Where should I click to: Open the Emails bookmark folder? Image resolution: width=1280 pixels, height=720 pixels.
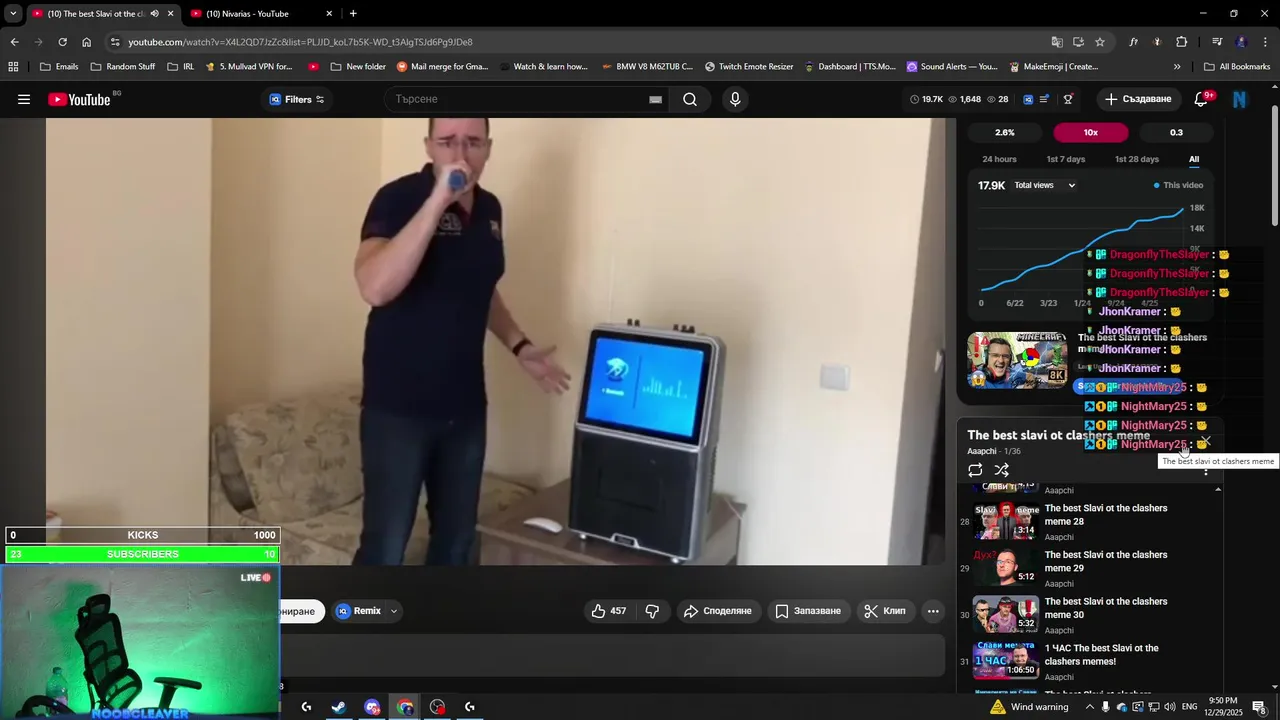tap(59, 67)
